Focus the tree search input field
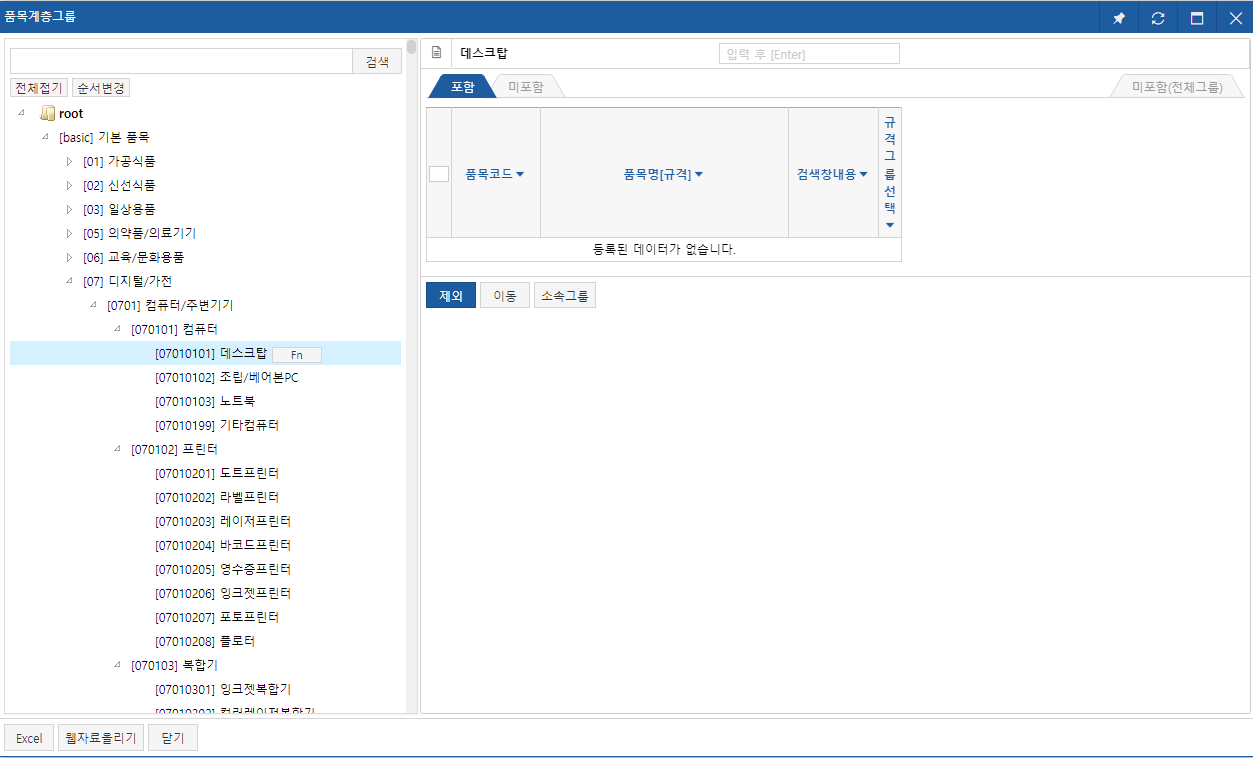The height and width of the screenshot is (758, 1253). pyautogui.click(x=181, y=61)
